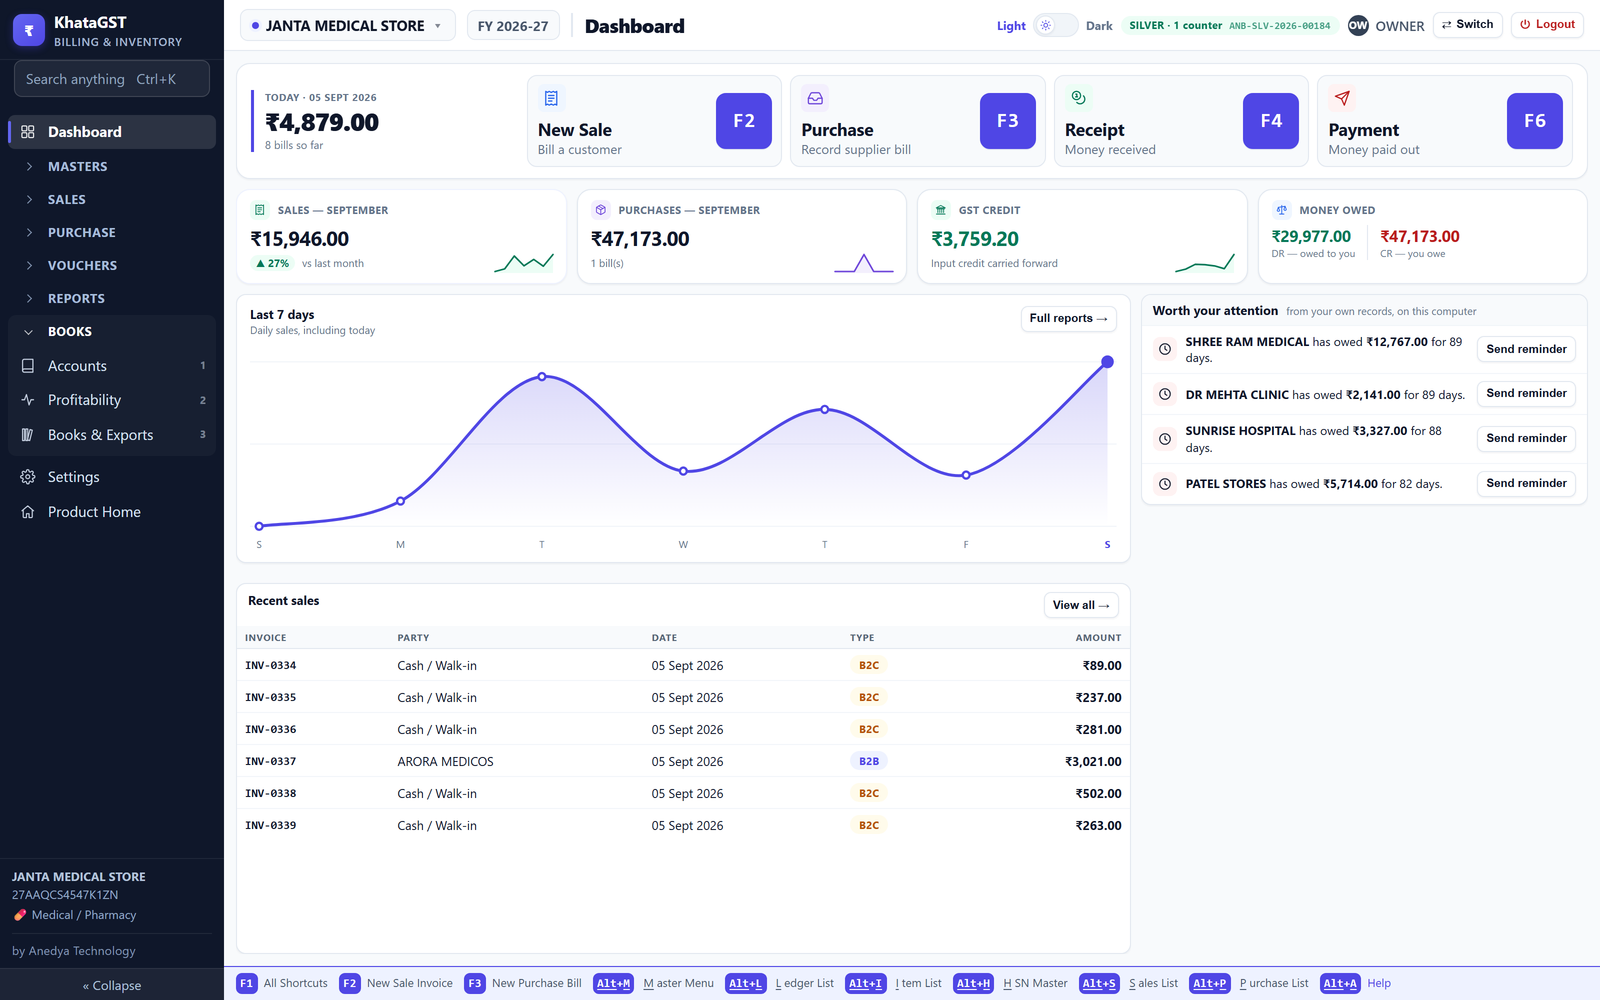Click the Purchases — September box icon

click(600, 210)
